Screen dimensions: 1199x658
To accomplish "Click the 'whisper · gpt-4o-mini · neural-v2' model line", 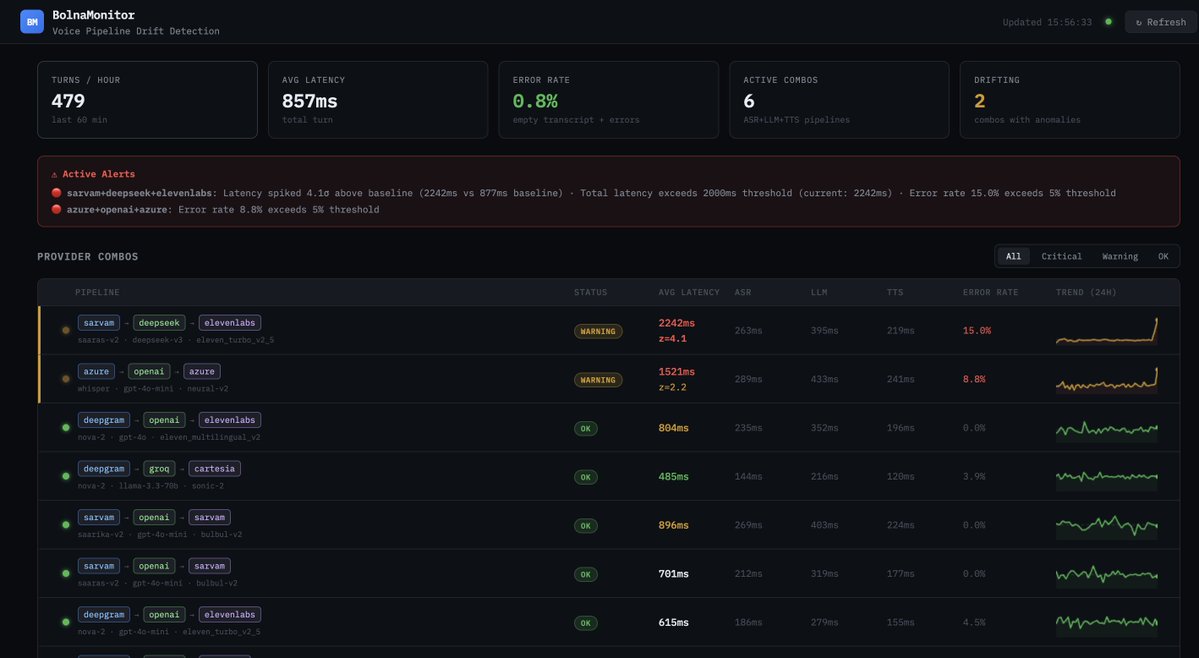I will 153,389.
